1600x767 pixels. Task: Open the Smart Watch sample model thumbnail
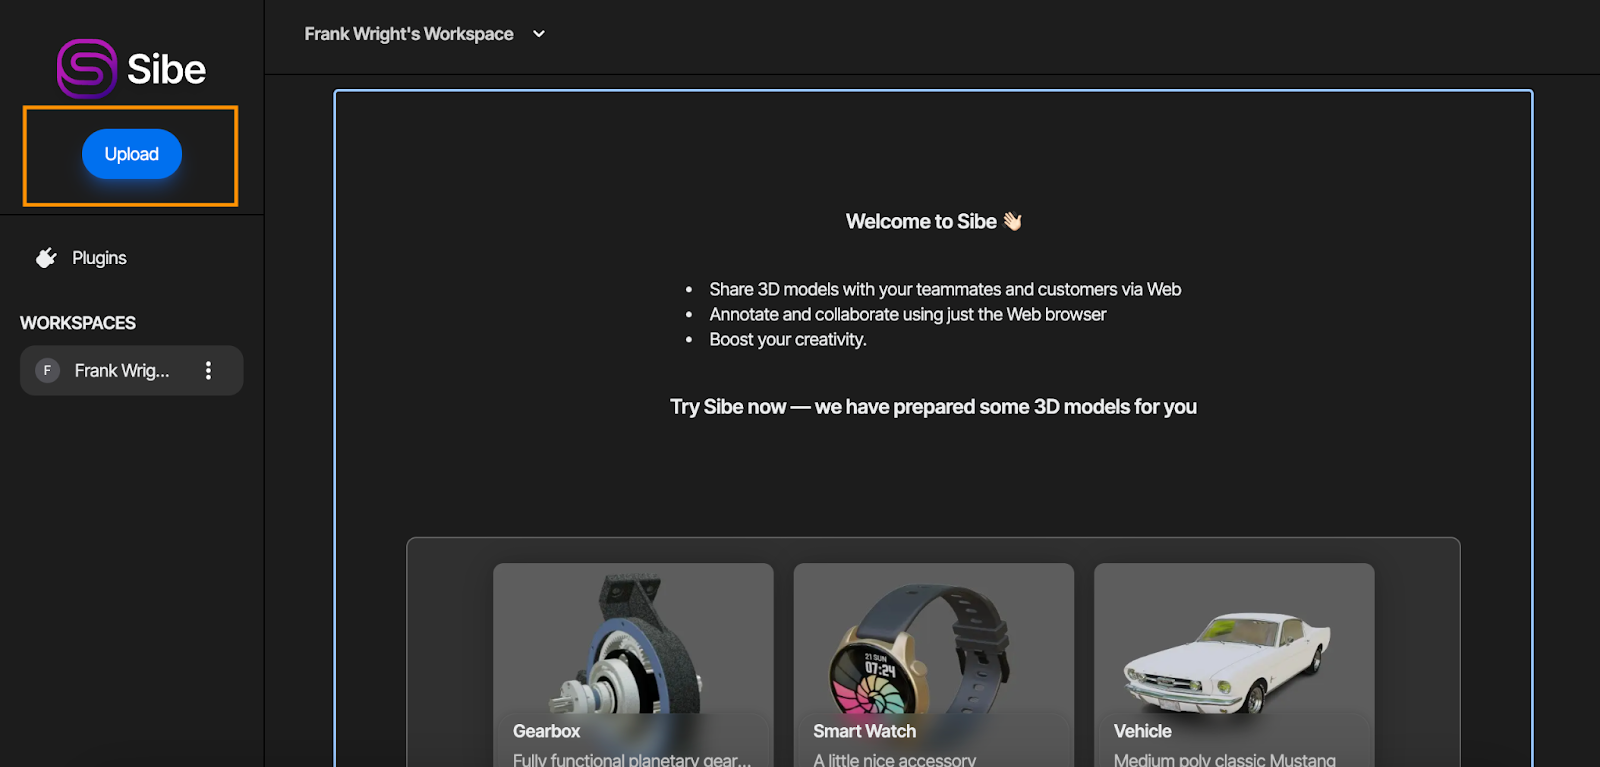coord(933,638)
